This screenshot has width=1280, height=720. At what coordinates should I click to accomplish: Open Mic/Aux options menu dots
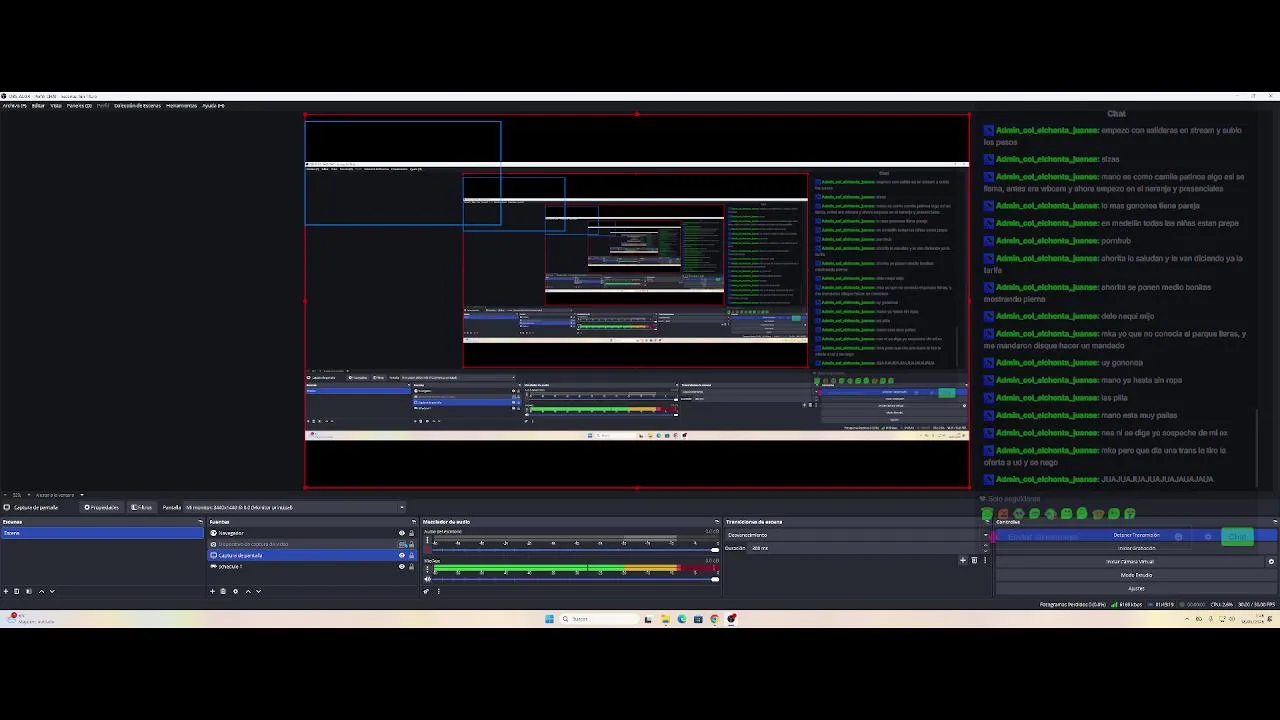click(428, 569)
